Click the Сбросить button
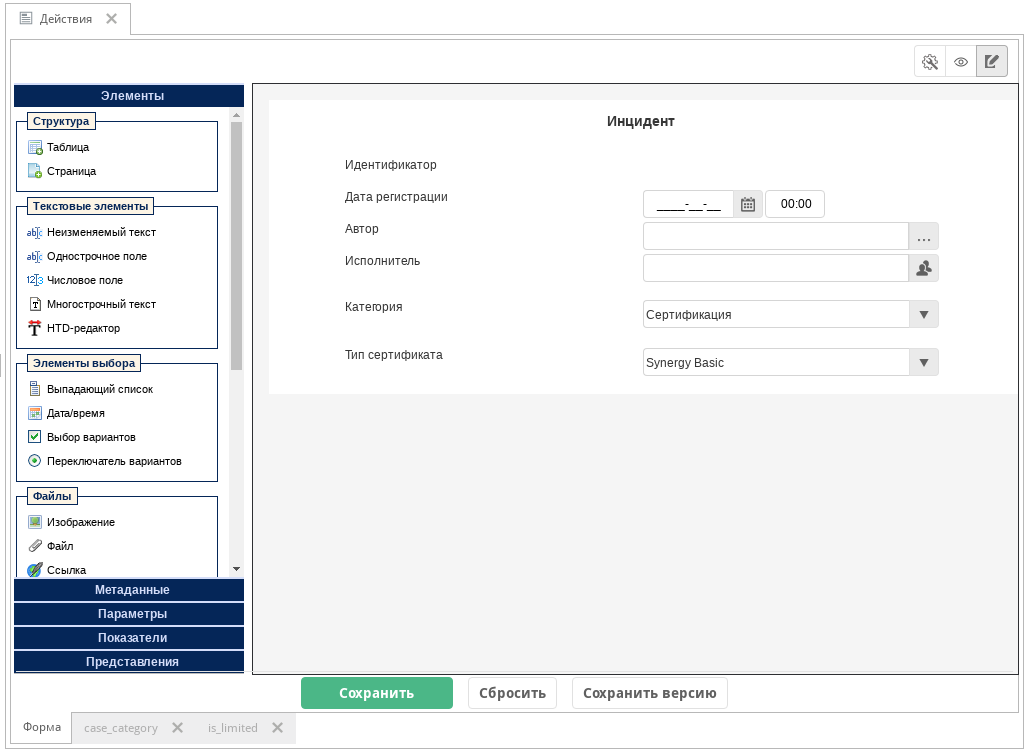 click(512, 693)
